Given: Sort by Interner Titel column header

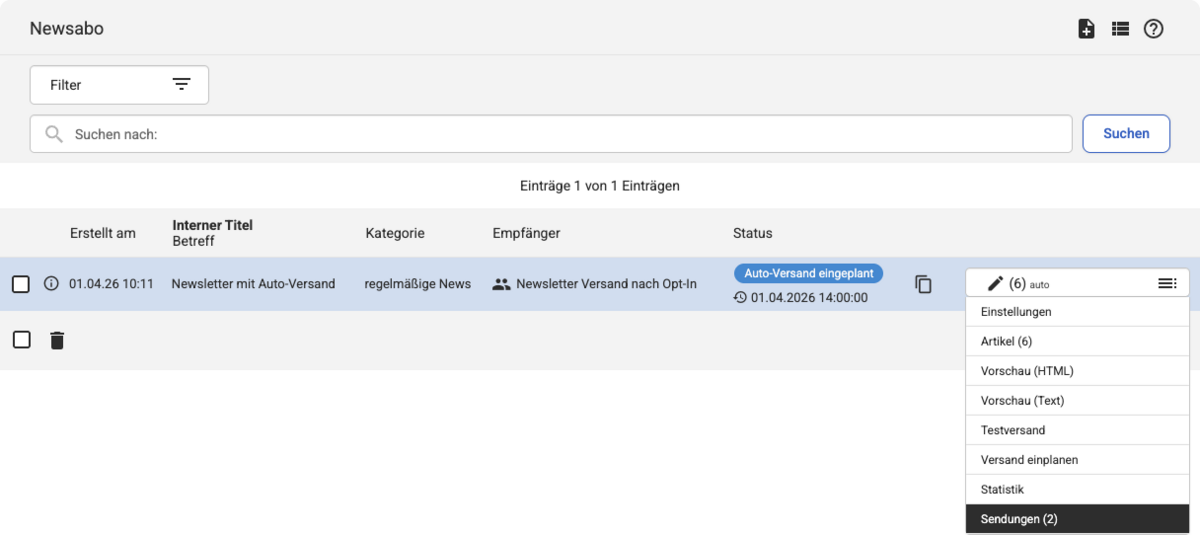Looking at the screenshot, I should [213, 225].
